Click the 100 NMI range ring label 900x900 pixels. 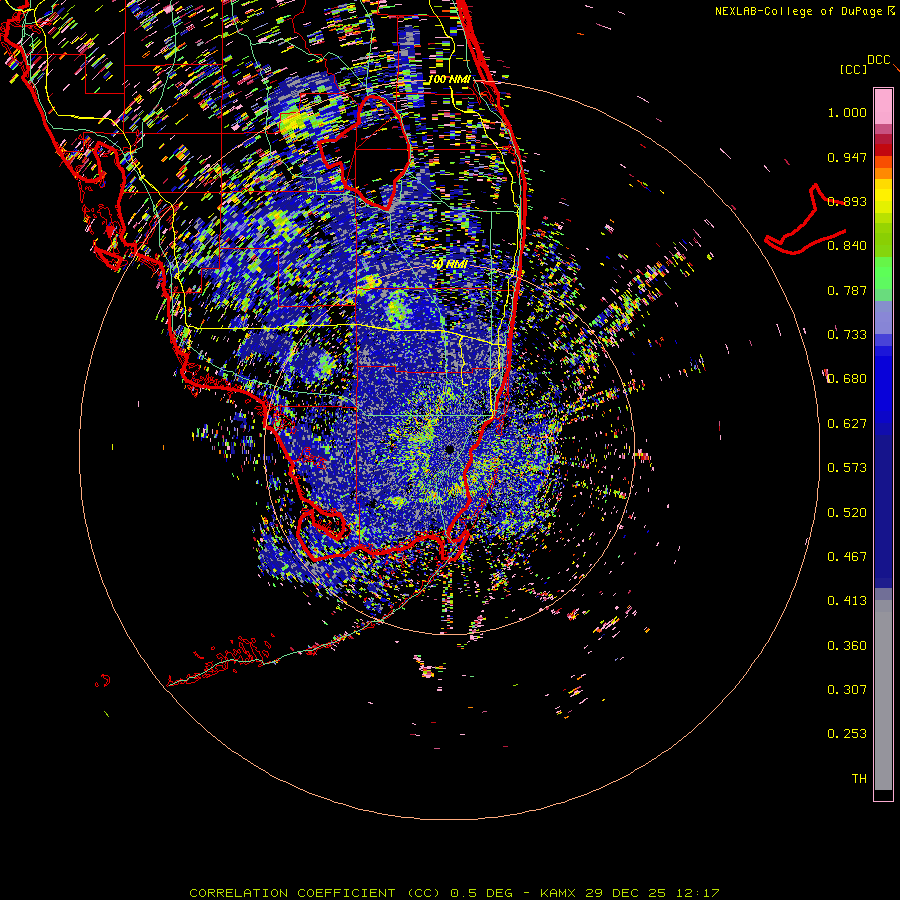tap(449, 79)
